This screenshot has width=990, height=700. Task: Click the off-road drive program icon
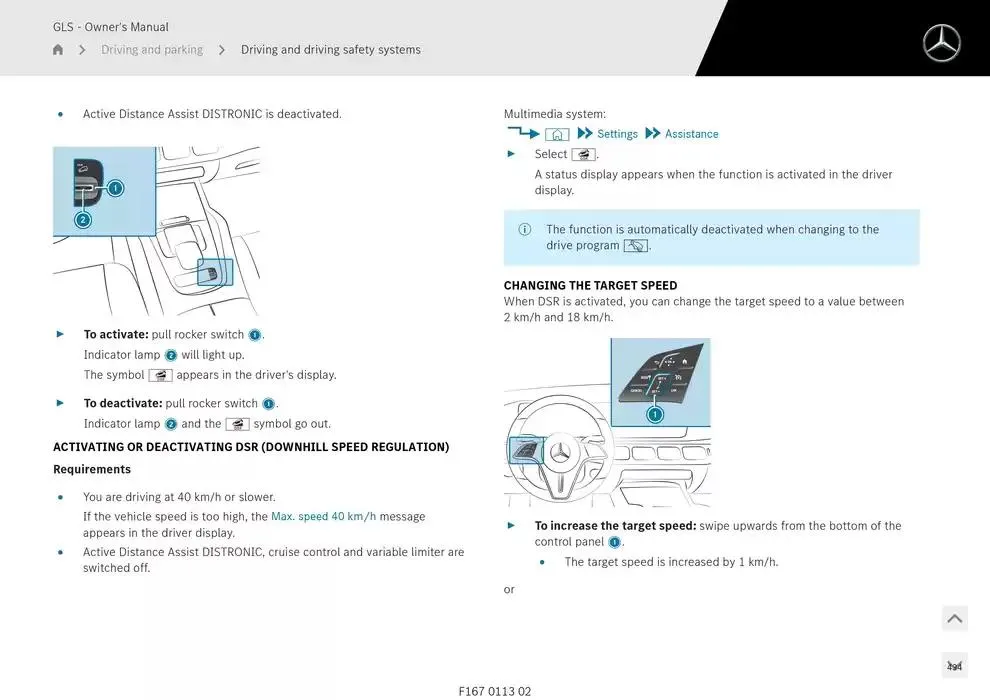tap(636, 246)
